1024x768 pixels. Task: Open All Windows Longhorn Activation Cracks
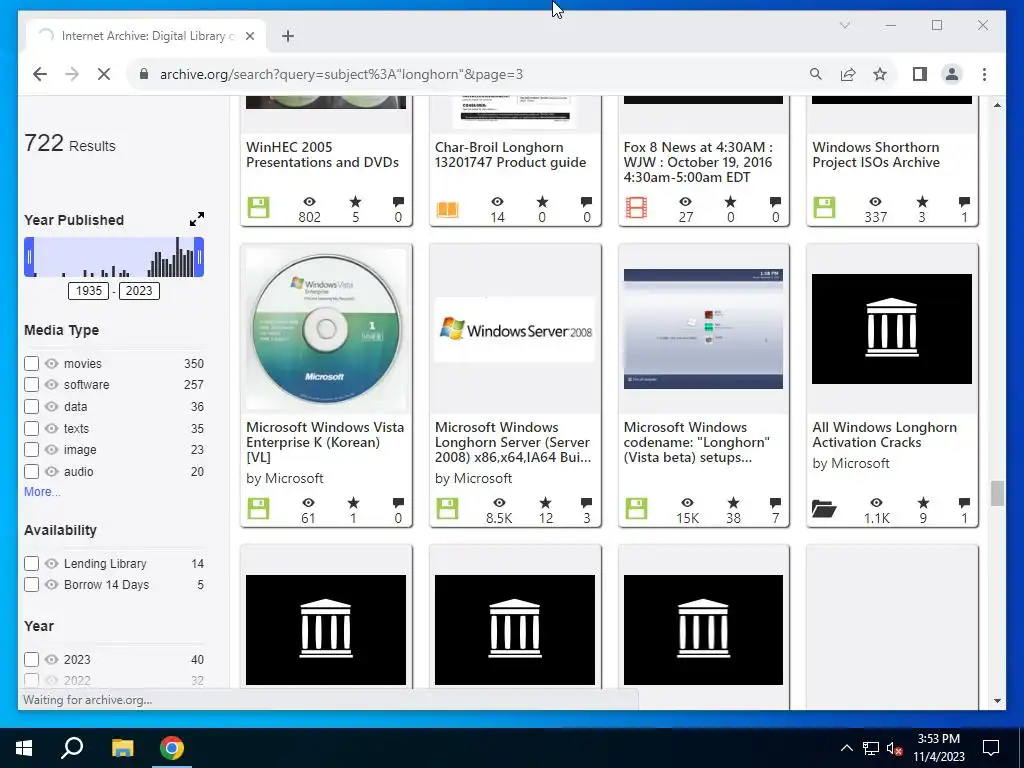(x=884, y=435)
